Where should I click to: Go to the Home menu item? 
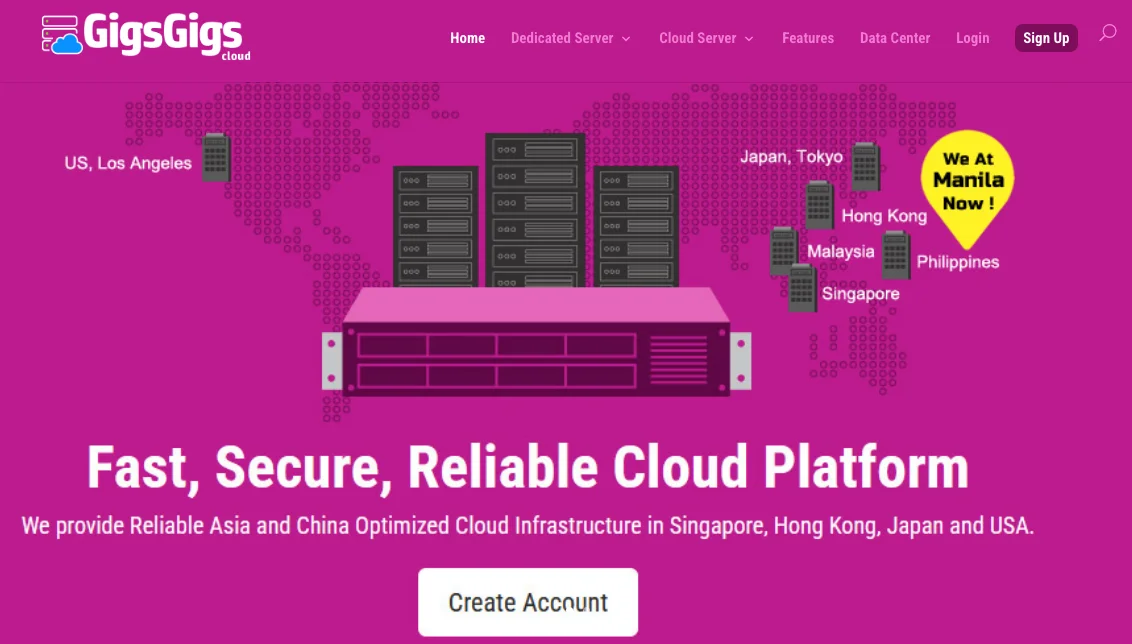tap(468, 38)
